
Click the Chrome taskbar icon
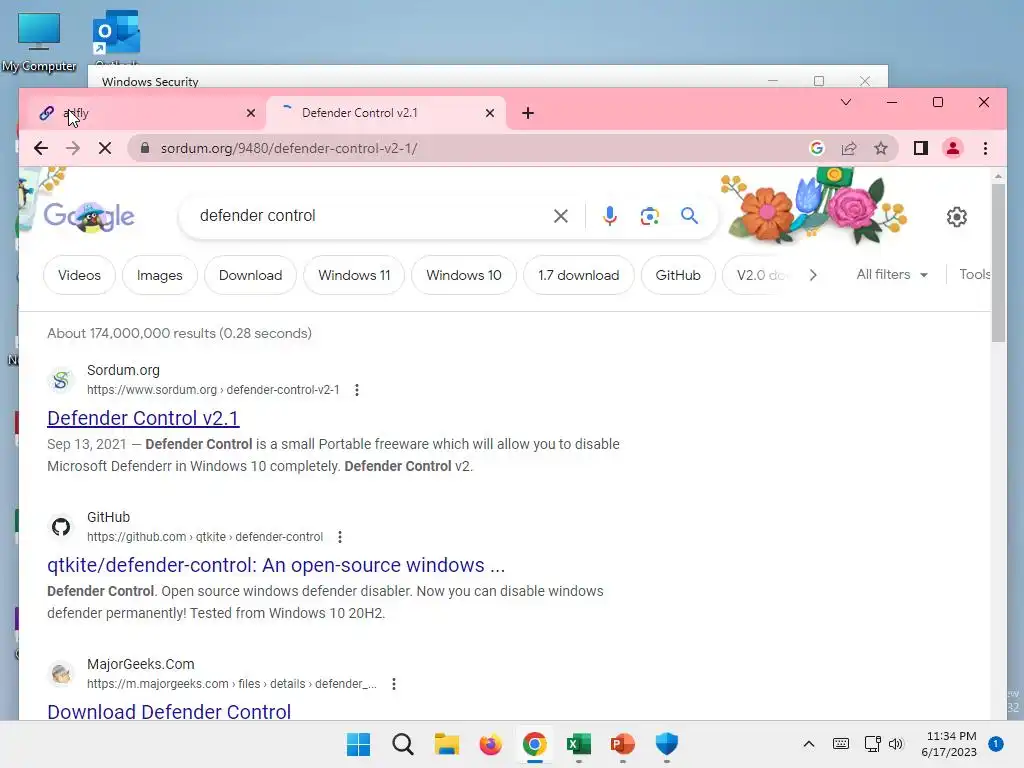pos(534,744)
